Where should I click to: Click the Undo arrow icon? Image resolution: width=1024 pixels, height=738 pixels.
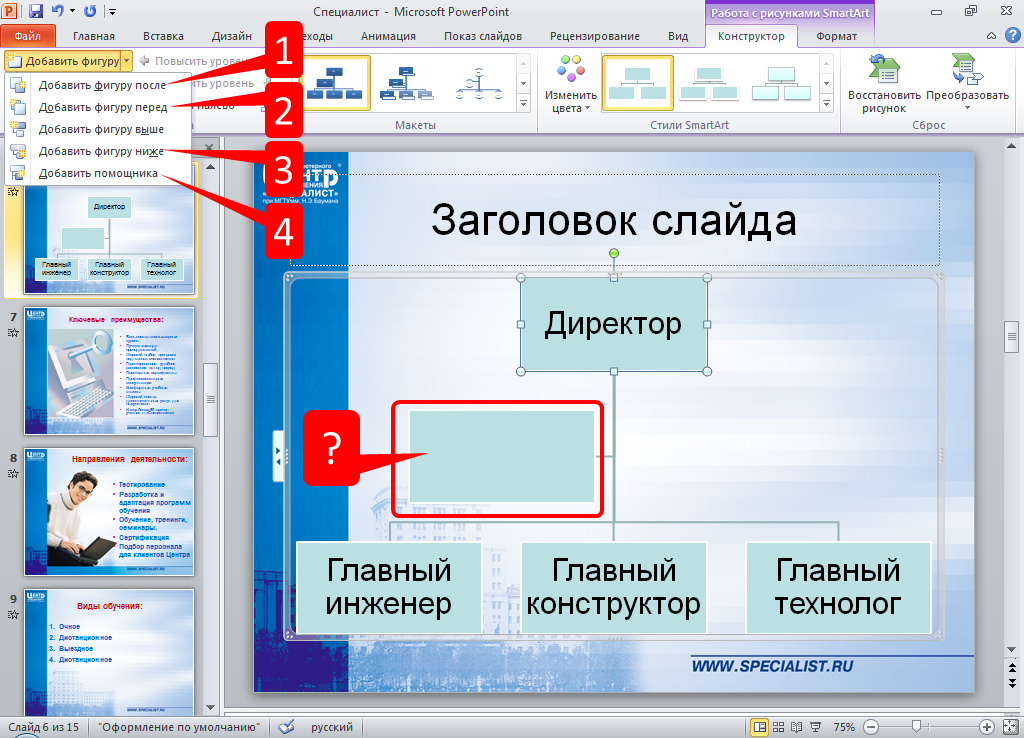[58, 12]
